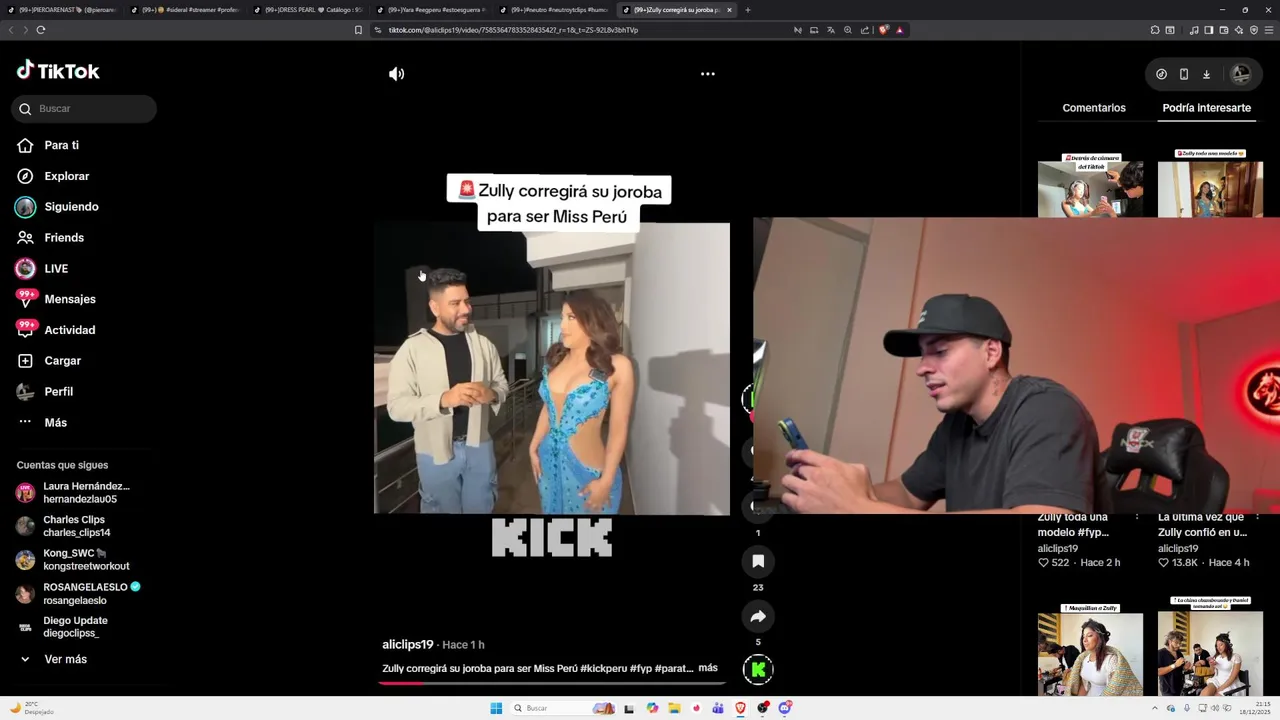This screenshot has width=1280, height=720.
Task: Switch to Comentarios tab
Action: click(1094, 108)
